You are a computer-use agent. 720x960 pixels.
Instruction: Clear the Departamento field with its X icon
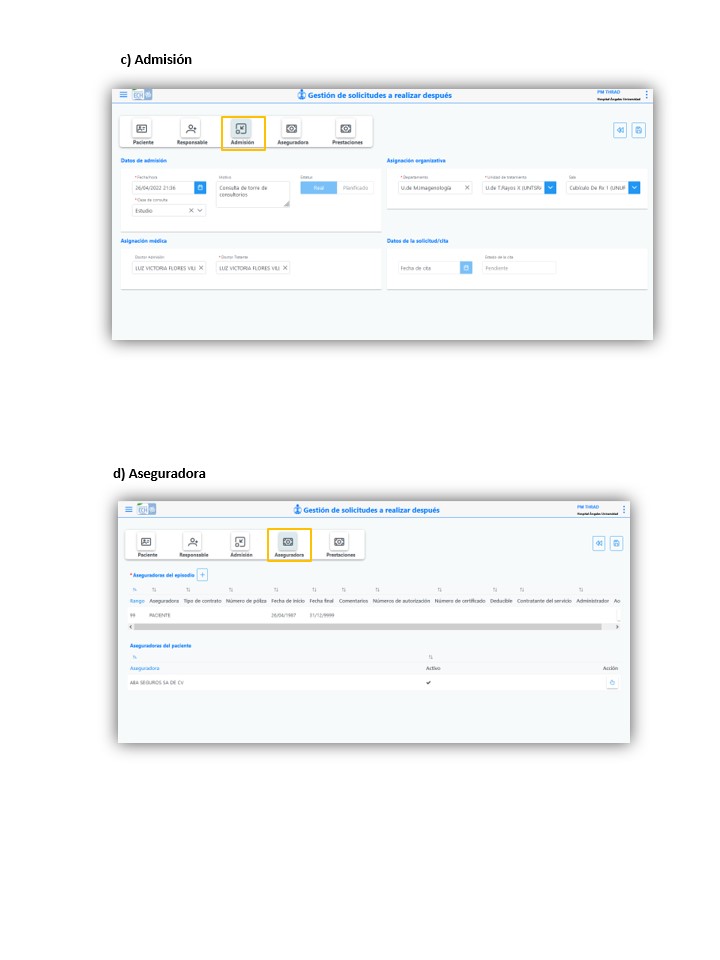tap(466, 187)
